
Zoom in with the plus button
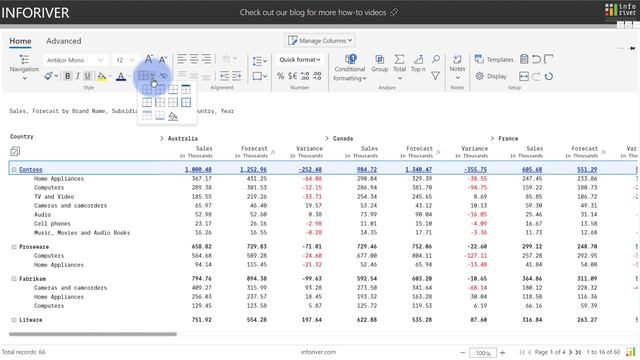502,352
